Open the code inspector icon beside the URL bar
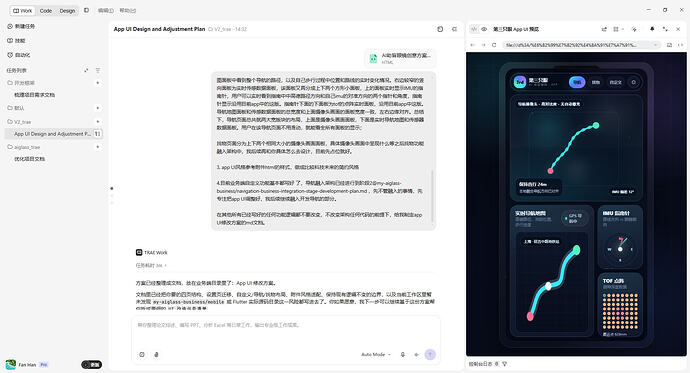Image resolution: width=690 pixels, height=373 pixels. point(680,45)
